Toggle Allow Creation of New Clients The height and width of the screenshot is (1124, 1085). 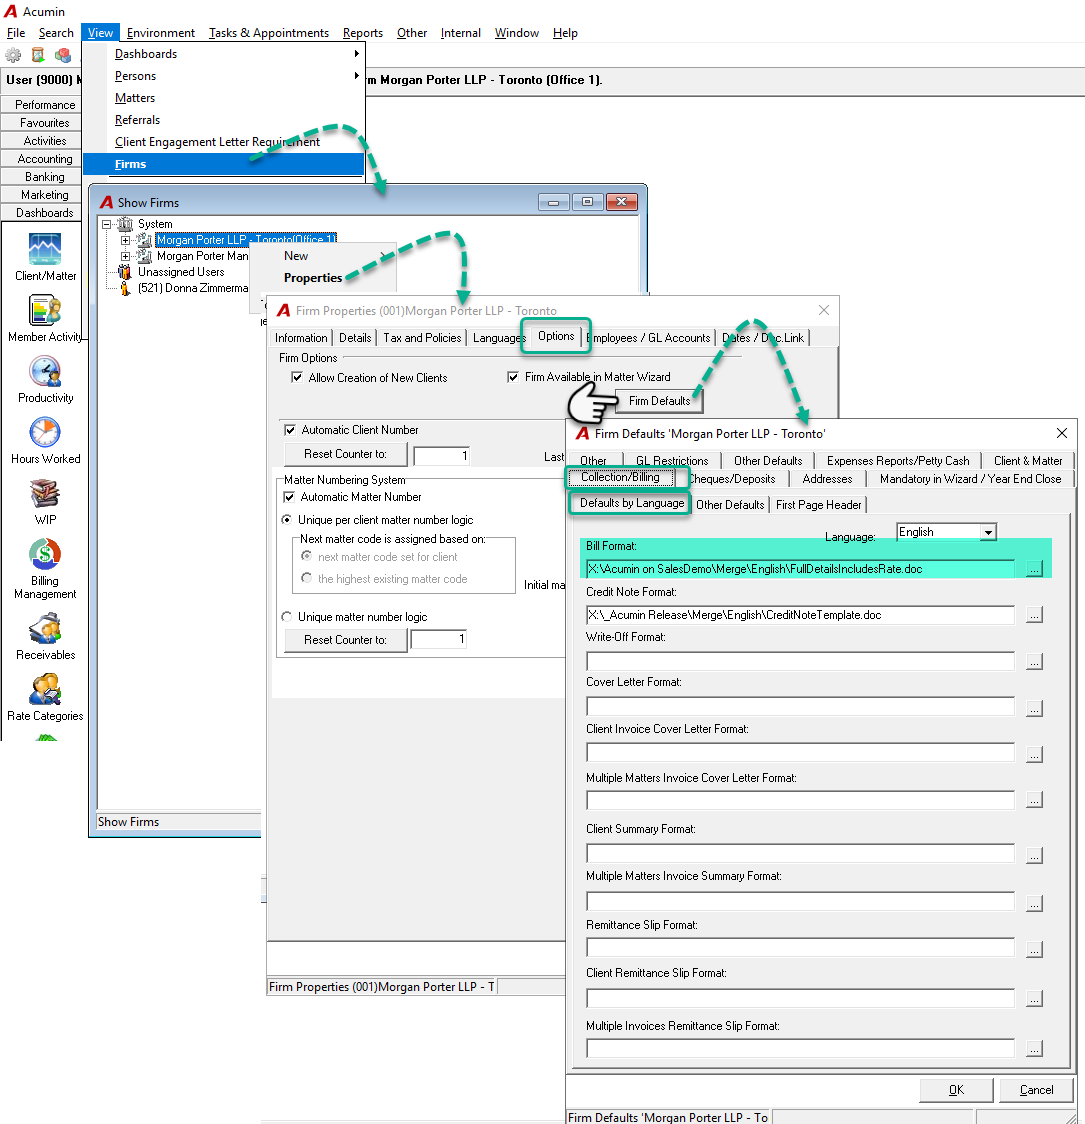coord(297,378)
